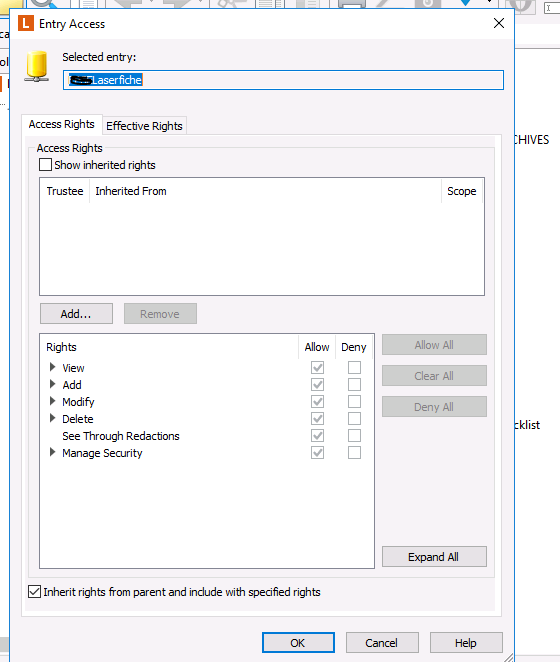The width and height of the screenshot is (560, 662).
Task: Click the Cancel button
Action: 382,643
